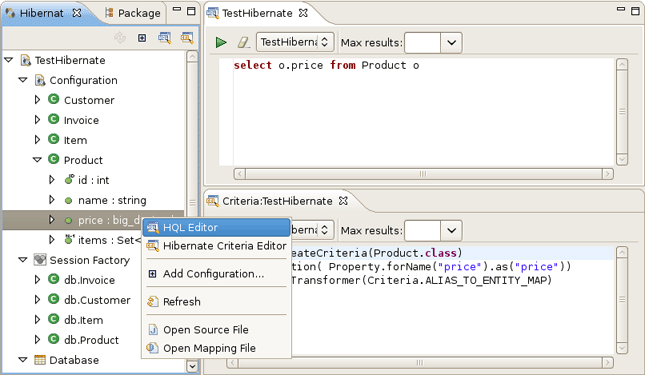Screen dimensions: 645x375
Task: Open the TestHibernate configuration dropdown in HQL editor
Action: pos(295,42)
